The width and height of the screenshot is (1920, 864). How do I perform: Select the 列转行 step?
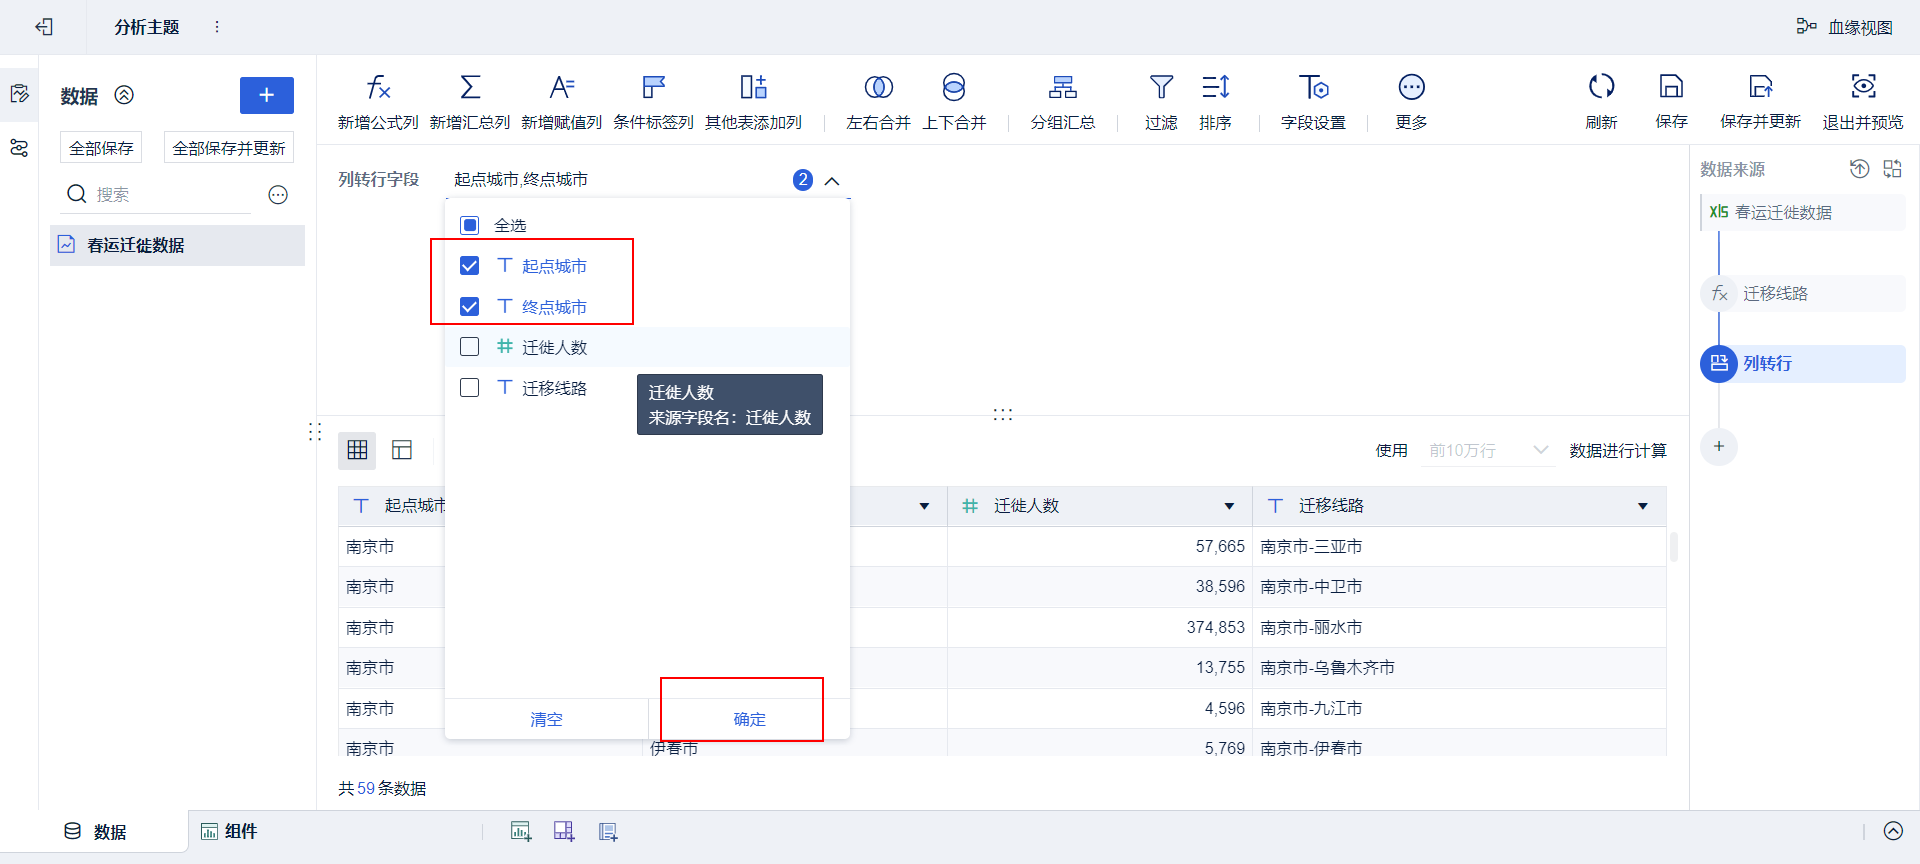click(1803, 364)
